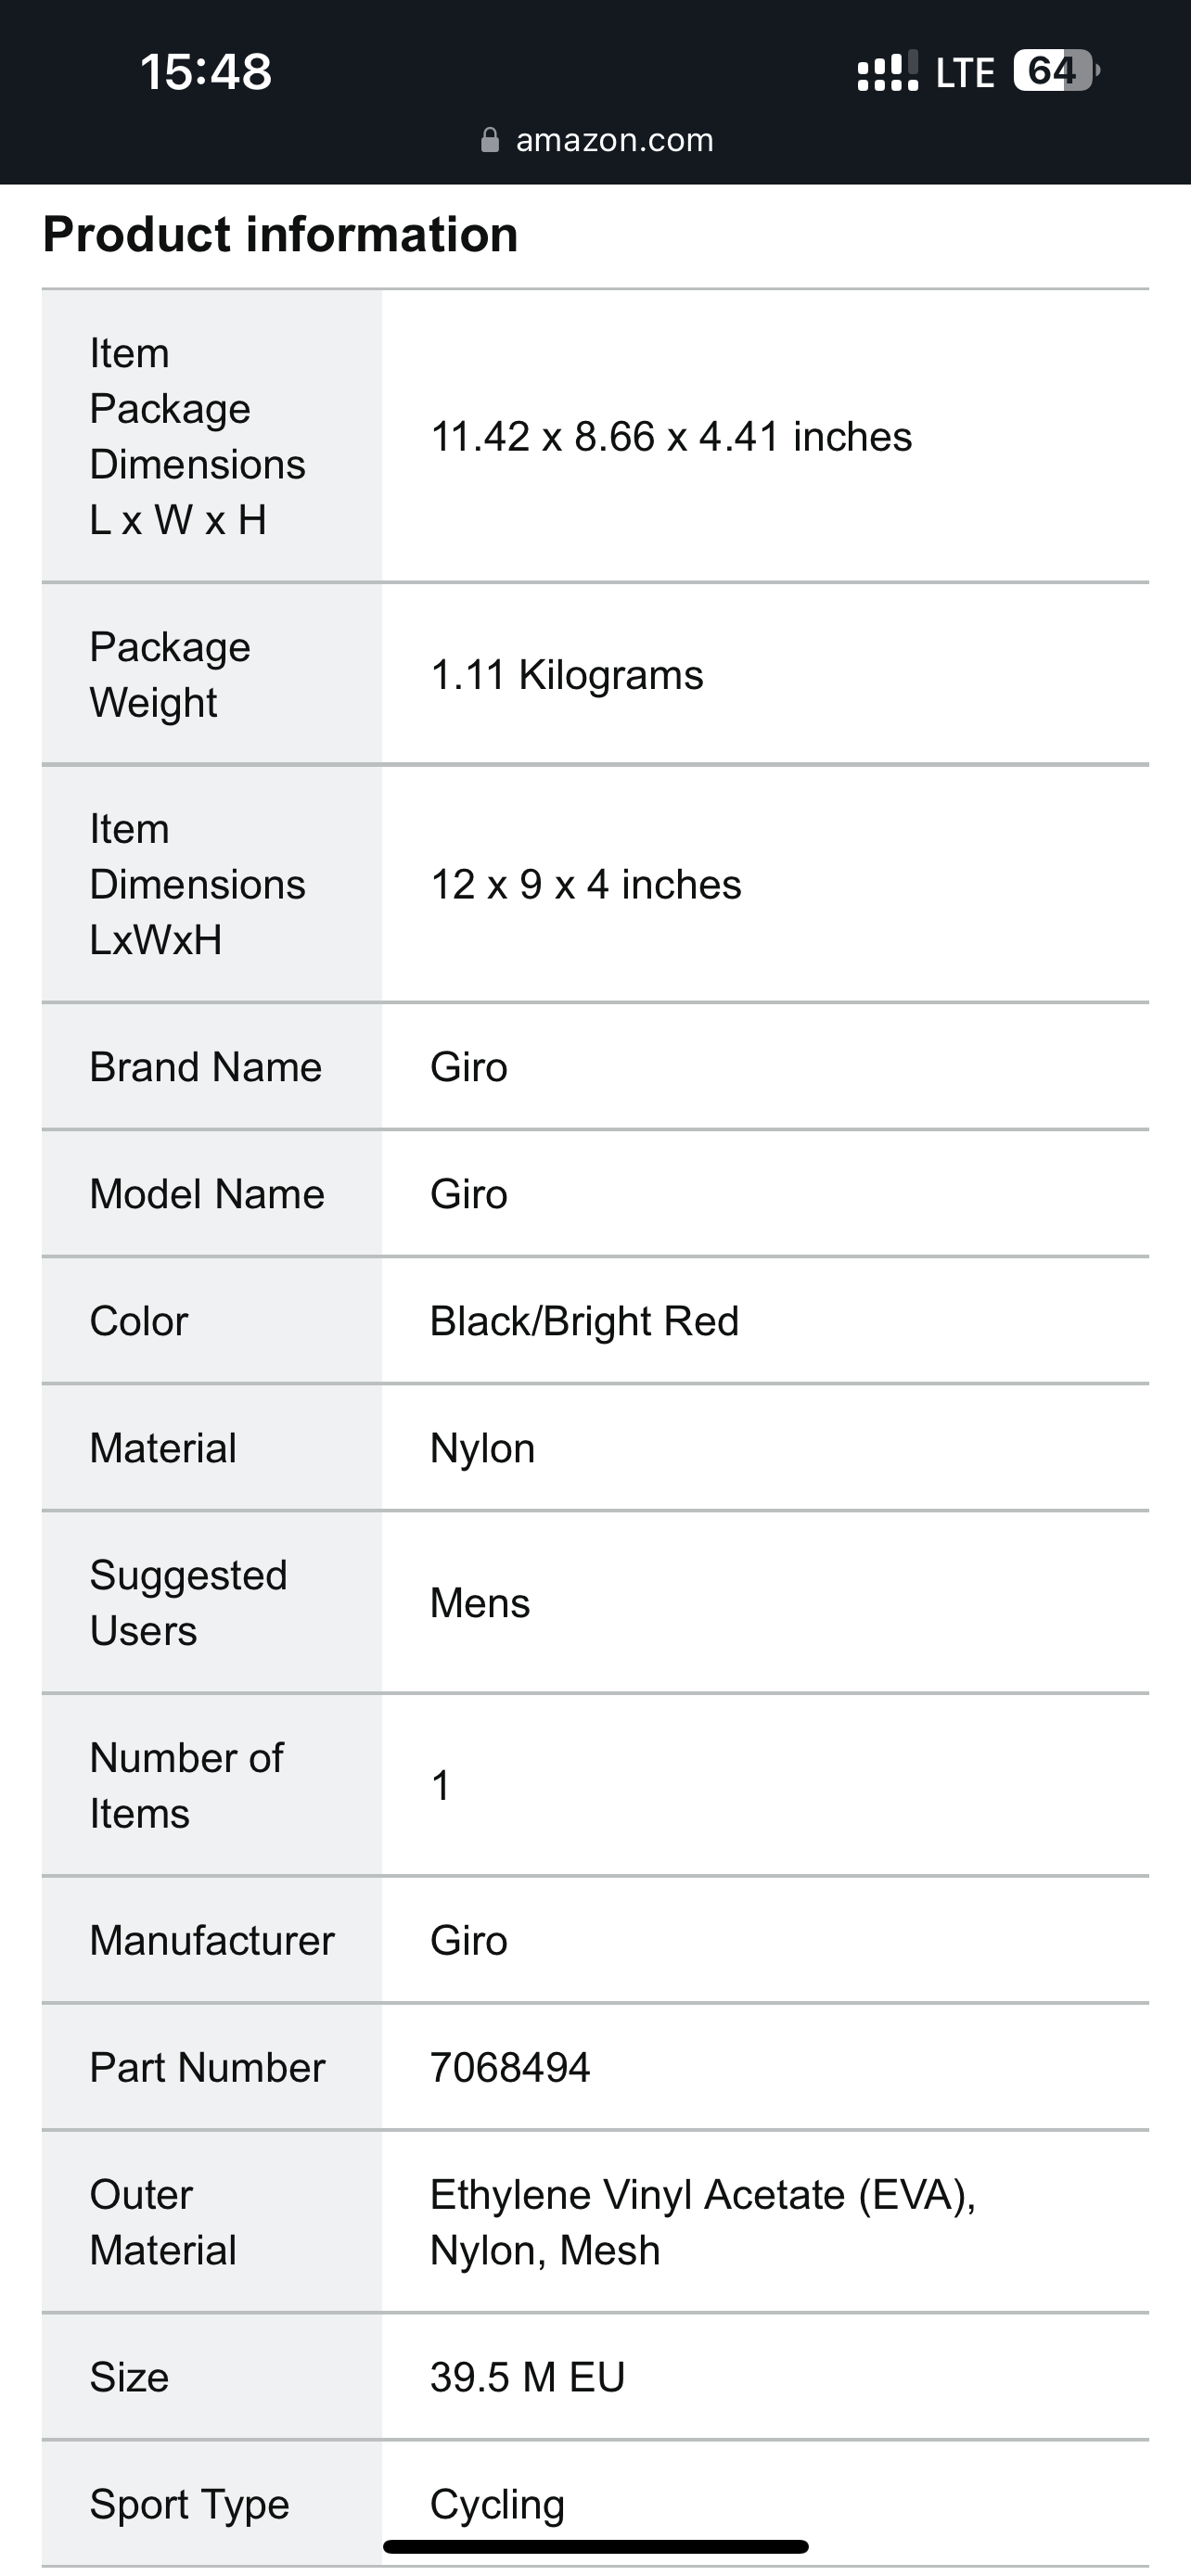Tap the Black/Bright Red color value

tap(585, 1321)
